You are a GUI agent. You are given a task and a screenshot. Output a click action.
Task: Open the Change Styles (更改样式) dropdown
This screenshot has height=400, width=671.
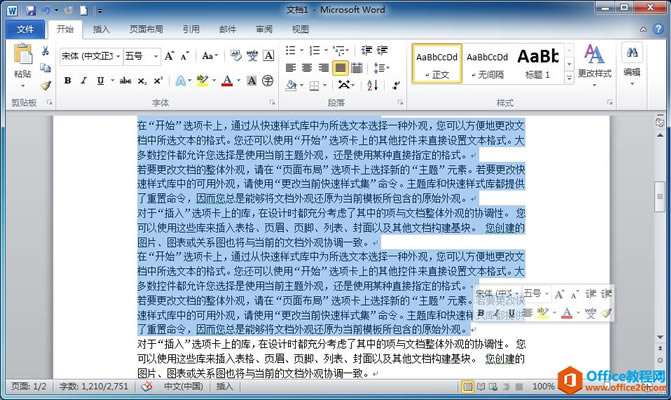point(594,64)
